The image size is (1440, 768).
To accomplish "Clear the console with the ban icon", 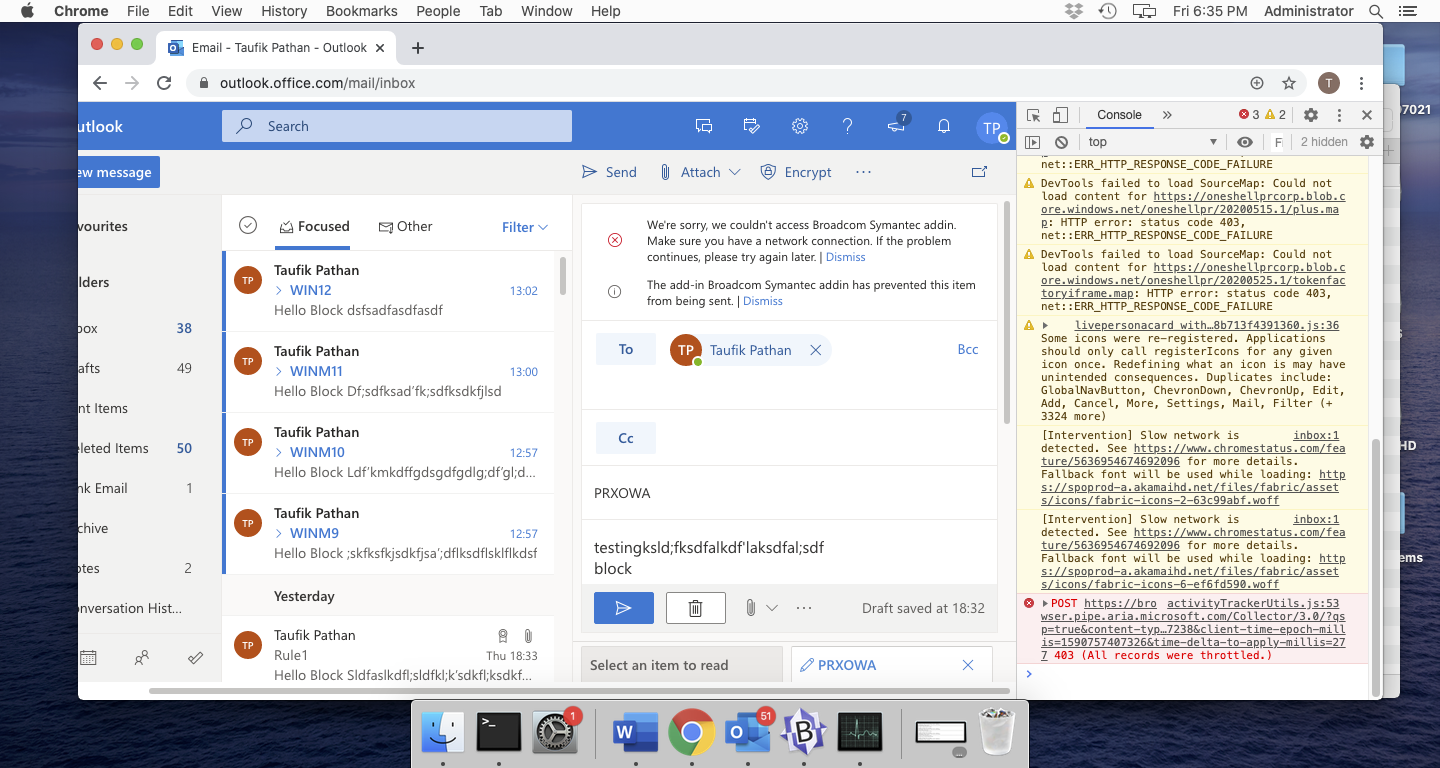I will coord(1061,141).
